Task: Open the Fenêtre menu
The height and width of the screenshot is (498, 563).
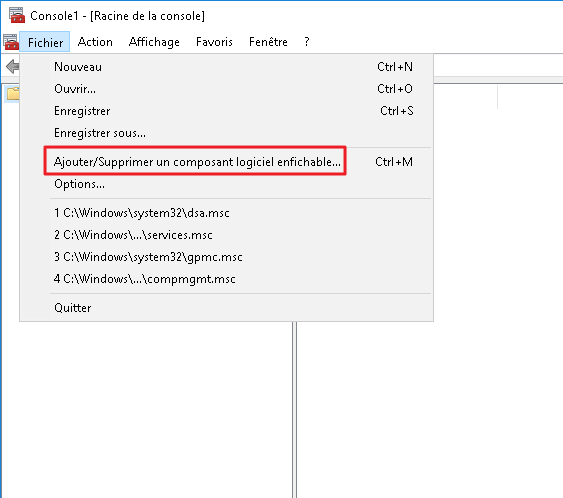Action: coord(268,42)
